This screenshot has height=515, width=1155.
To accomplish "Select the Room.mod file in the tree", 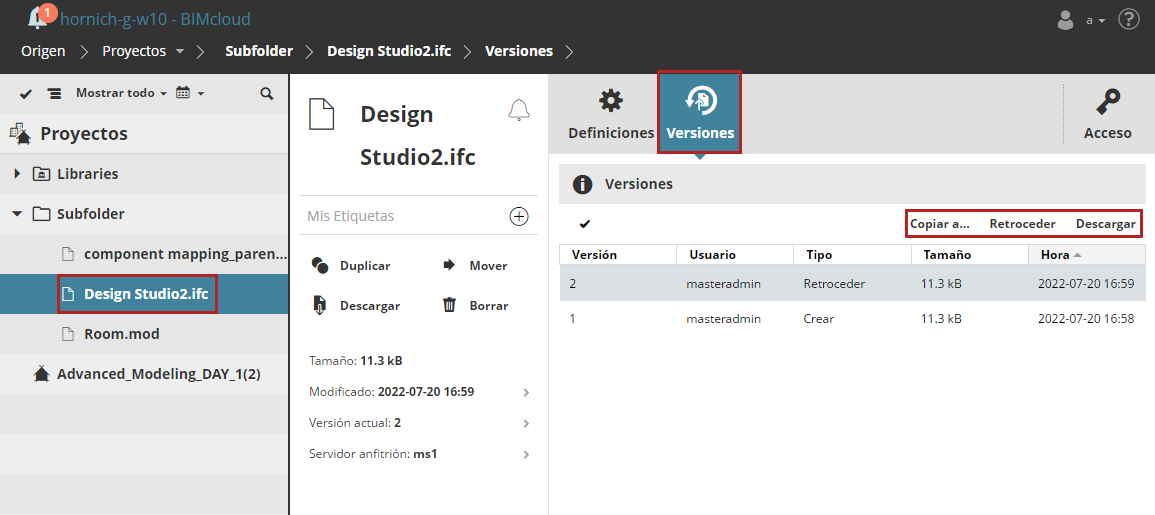I will pyautogui.click(x=121, y=333).
